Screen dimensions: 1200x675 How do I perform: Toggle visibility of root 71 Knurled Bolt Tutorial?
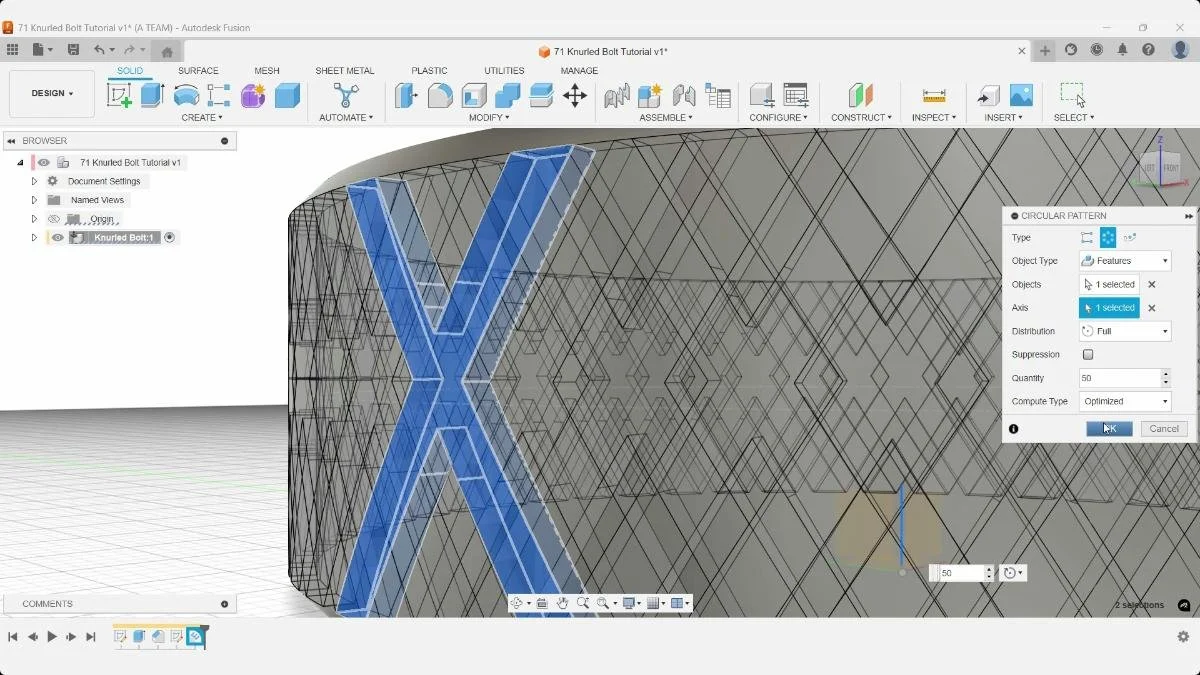(44, 162)
